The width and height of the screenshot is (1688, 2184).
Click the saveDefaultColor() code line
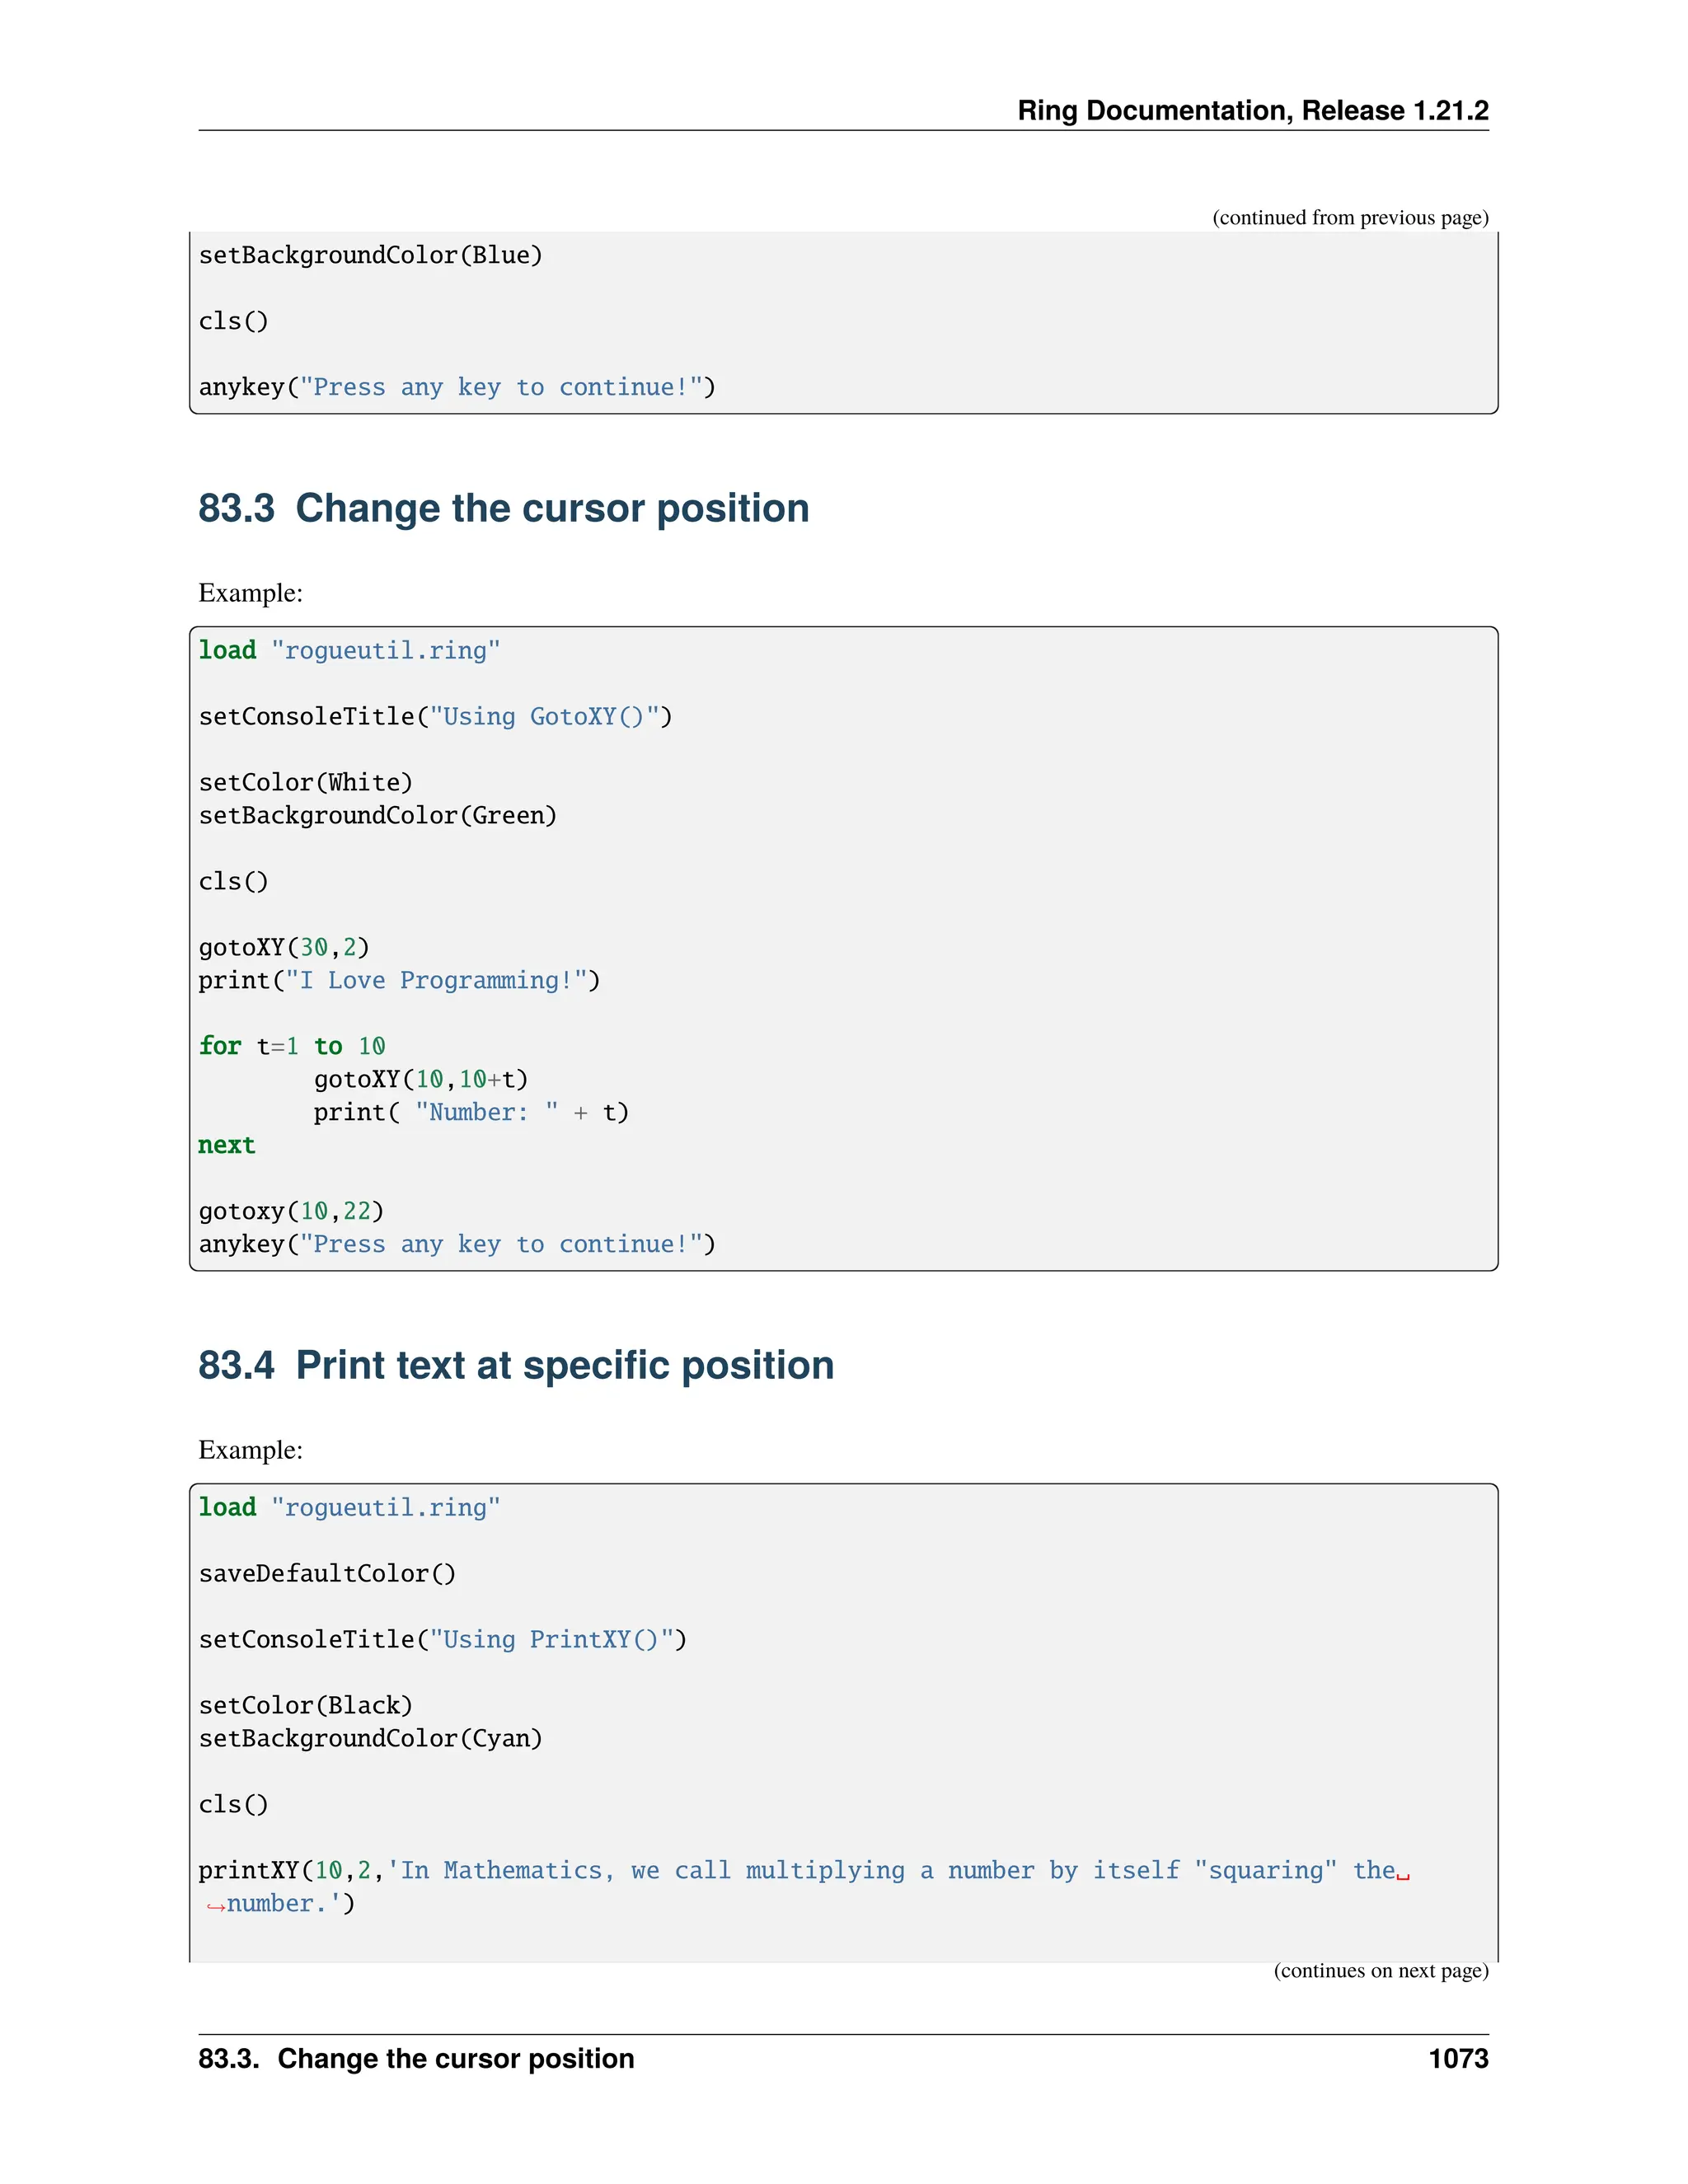coord(327,1573)
